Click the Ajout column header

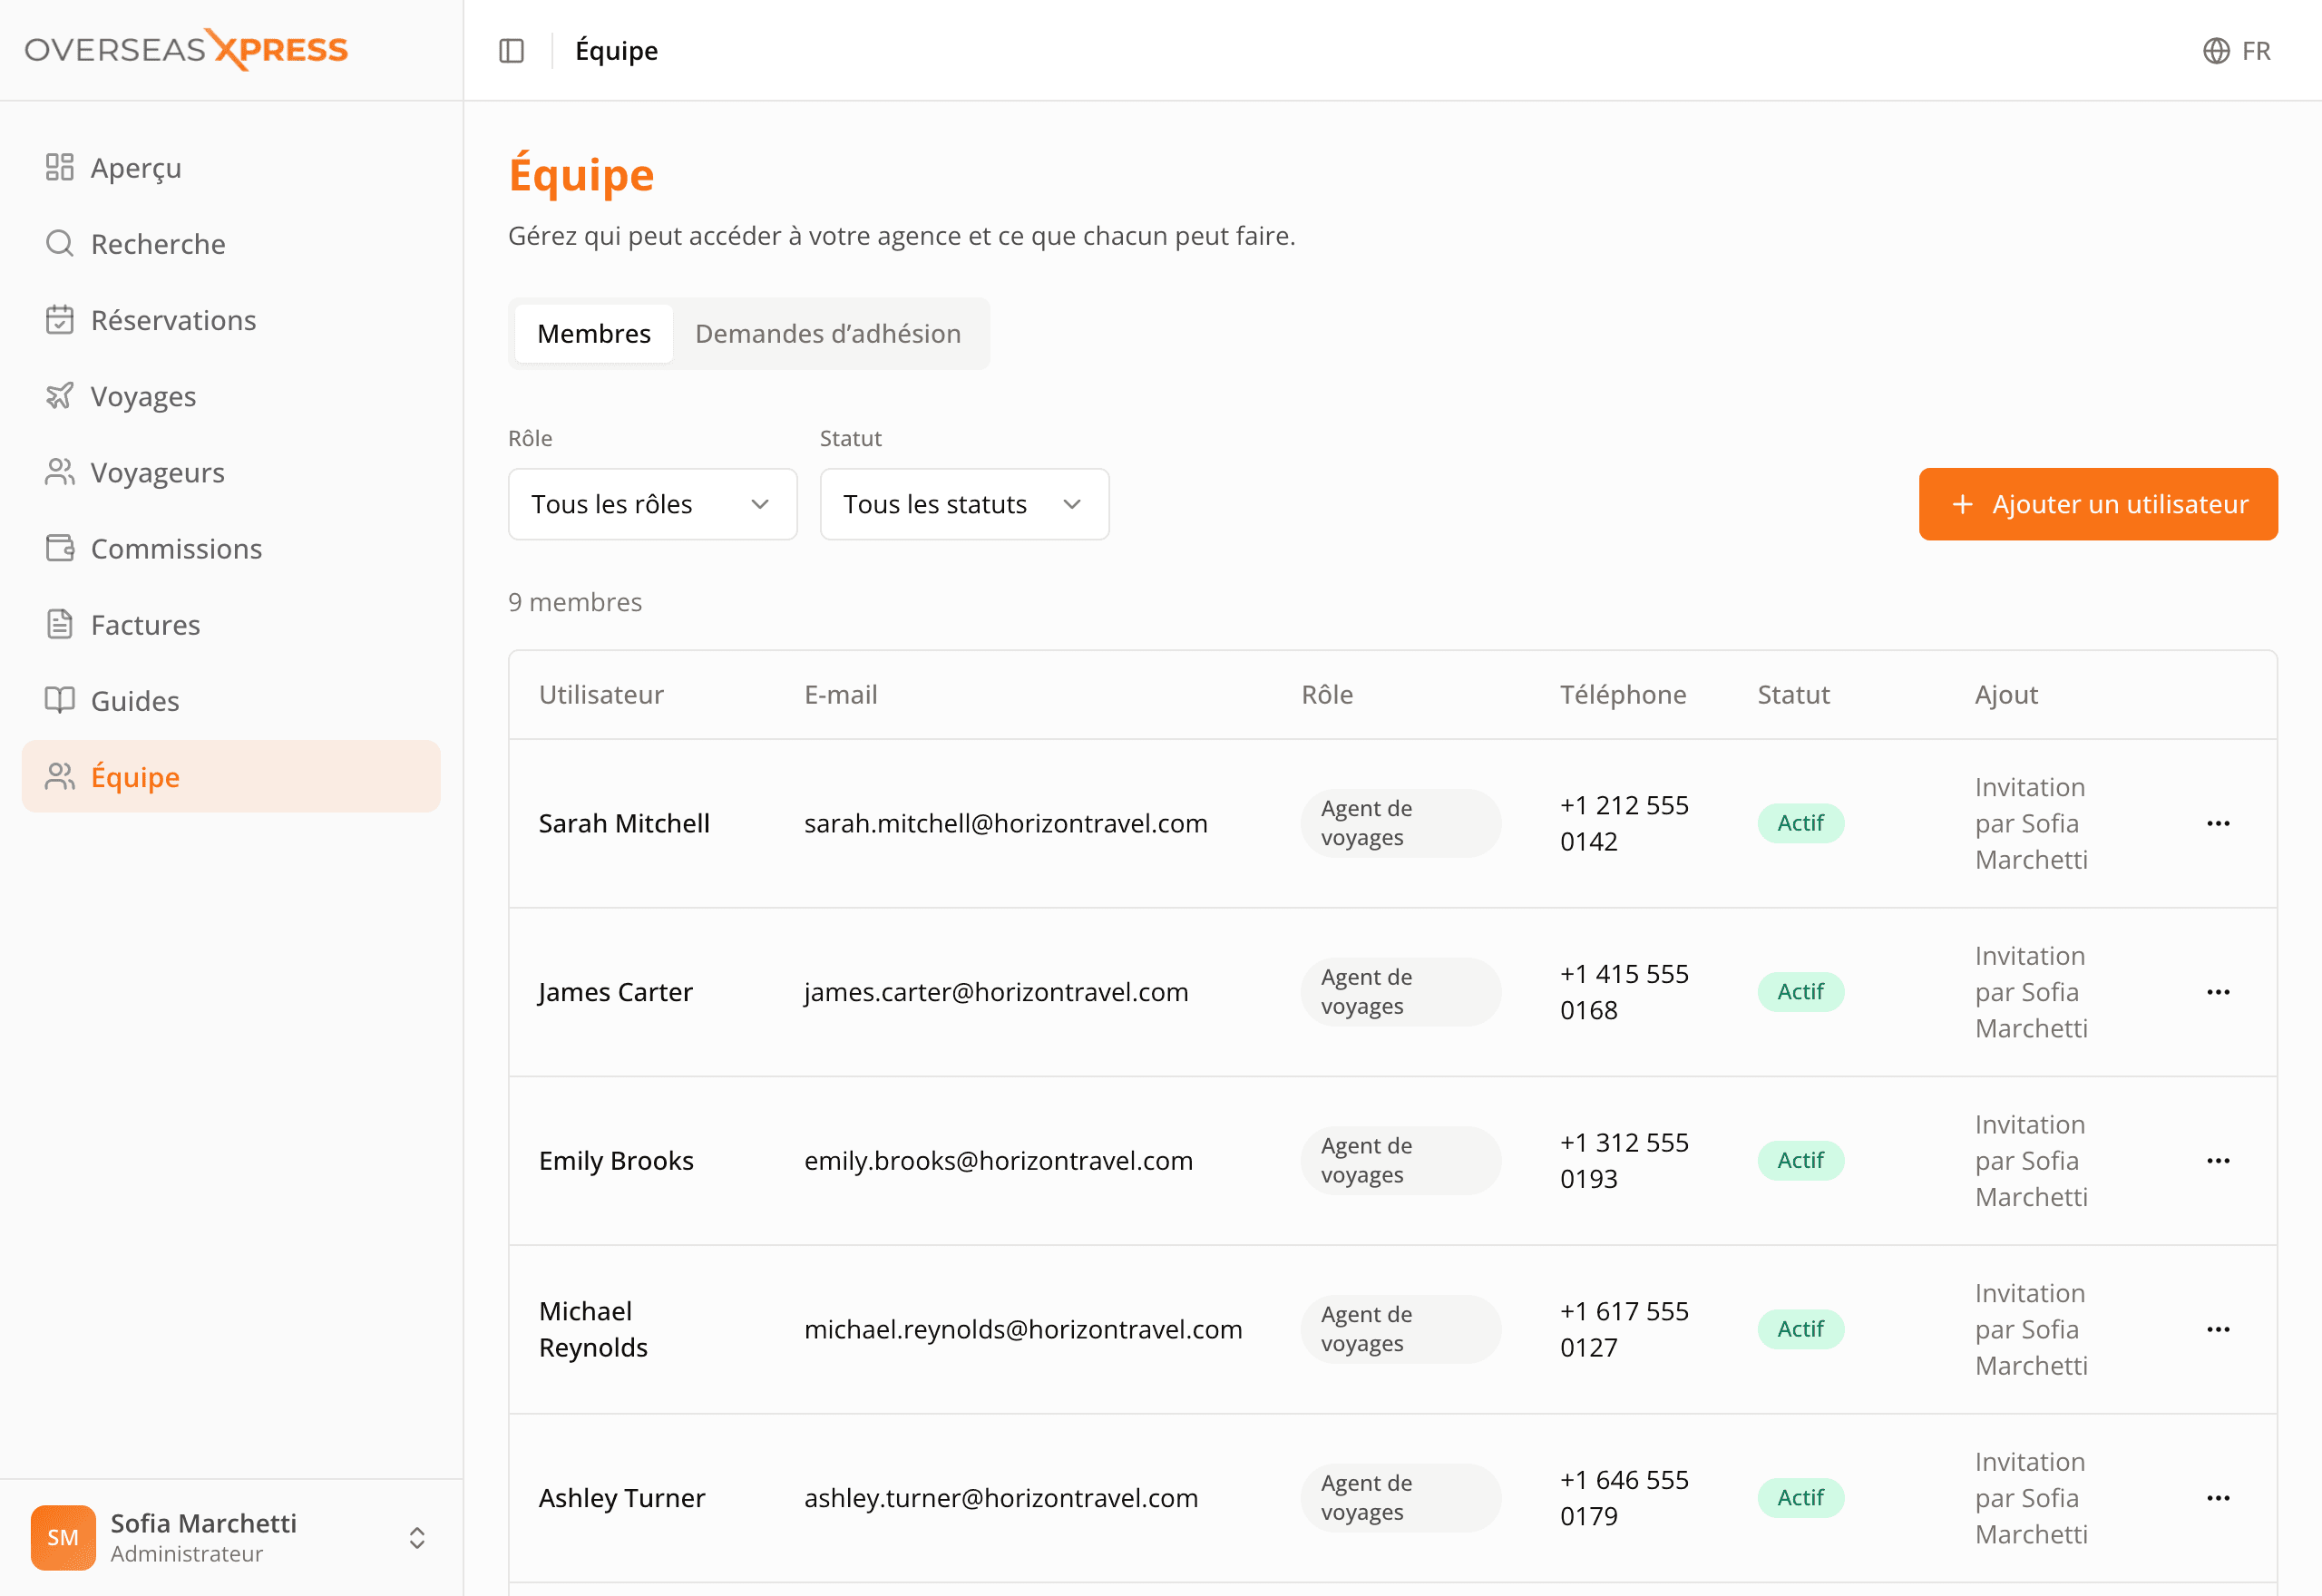click(x=2006, y=695)
